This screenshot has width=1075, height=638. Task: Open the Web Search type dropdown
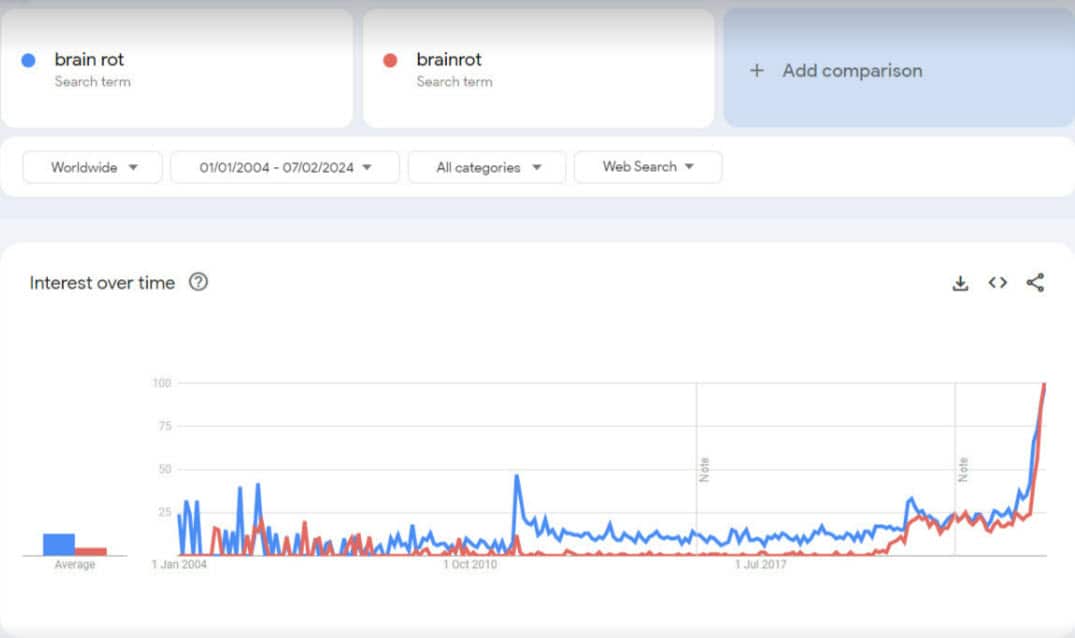click(648, 167)
